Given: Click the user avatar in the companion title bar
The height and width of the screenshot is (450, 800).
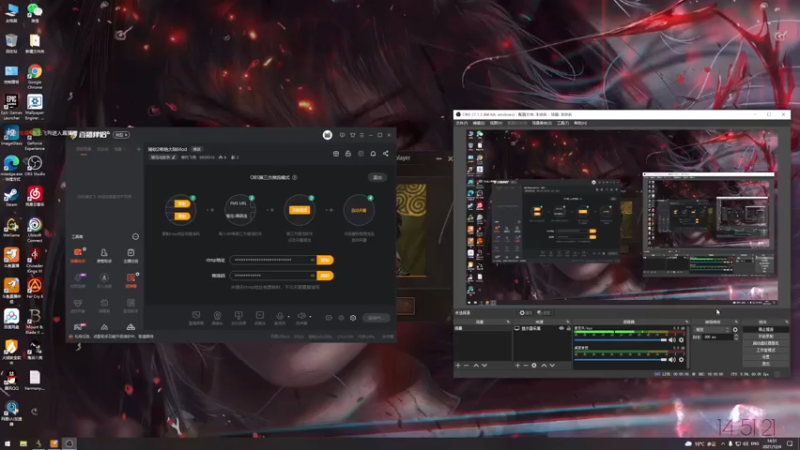Looking at the screenshot, I should [328, 135].
